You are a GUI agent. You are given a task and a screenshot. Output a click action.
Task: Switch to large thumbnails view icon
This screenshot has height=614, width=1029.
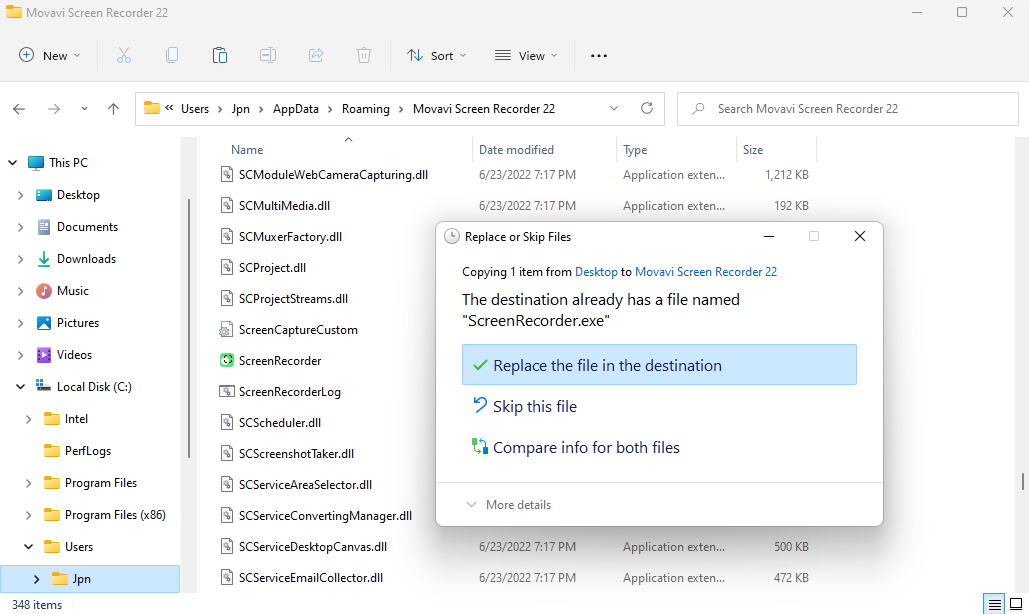pyautogui.click(x=1016, y=604)
